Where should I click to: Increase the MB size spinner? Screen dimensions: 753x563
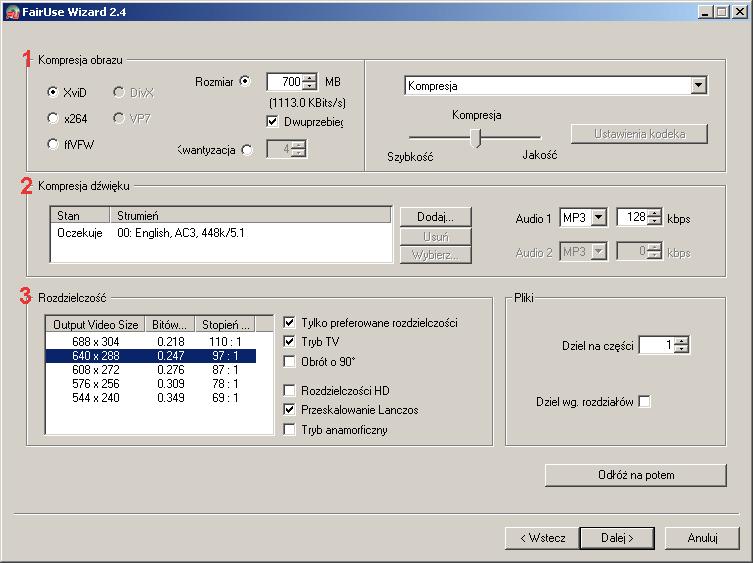pos(310,78)
